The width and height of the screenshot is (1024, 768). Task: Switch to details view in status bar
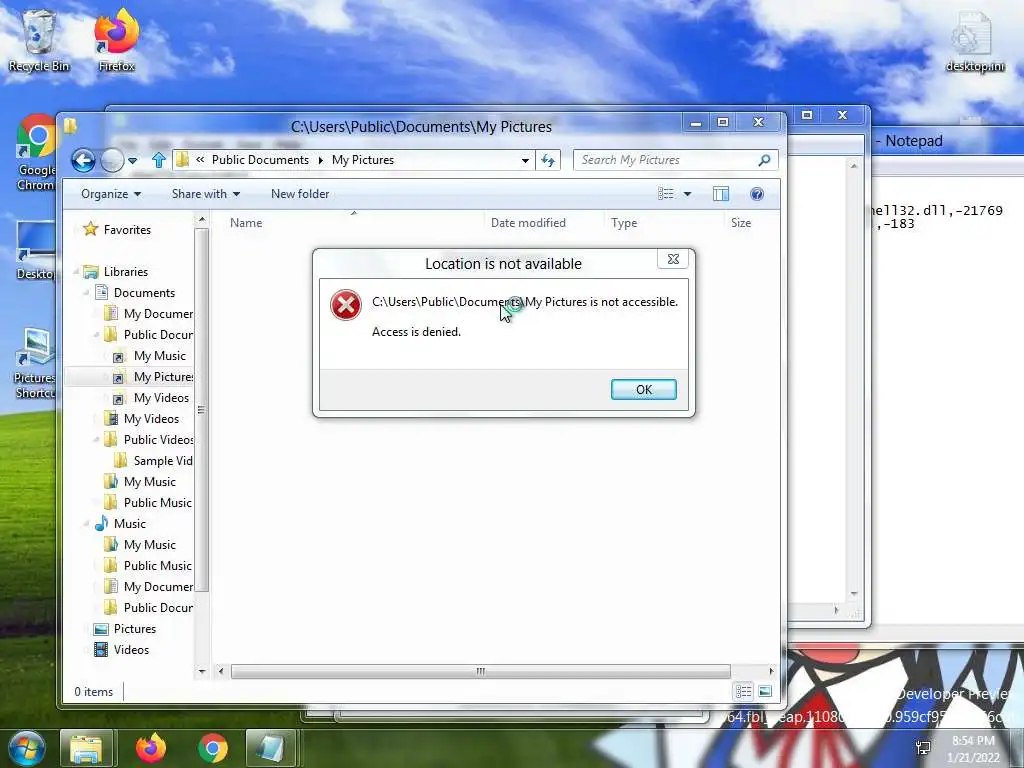[743, 692]
